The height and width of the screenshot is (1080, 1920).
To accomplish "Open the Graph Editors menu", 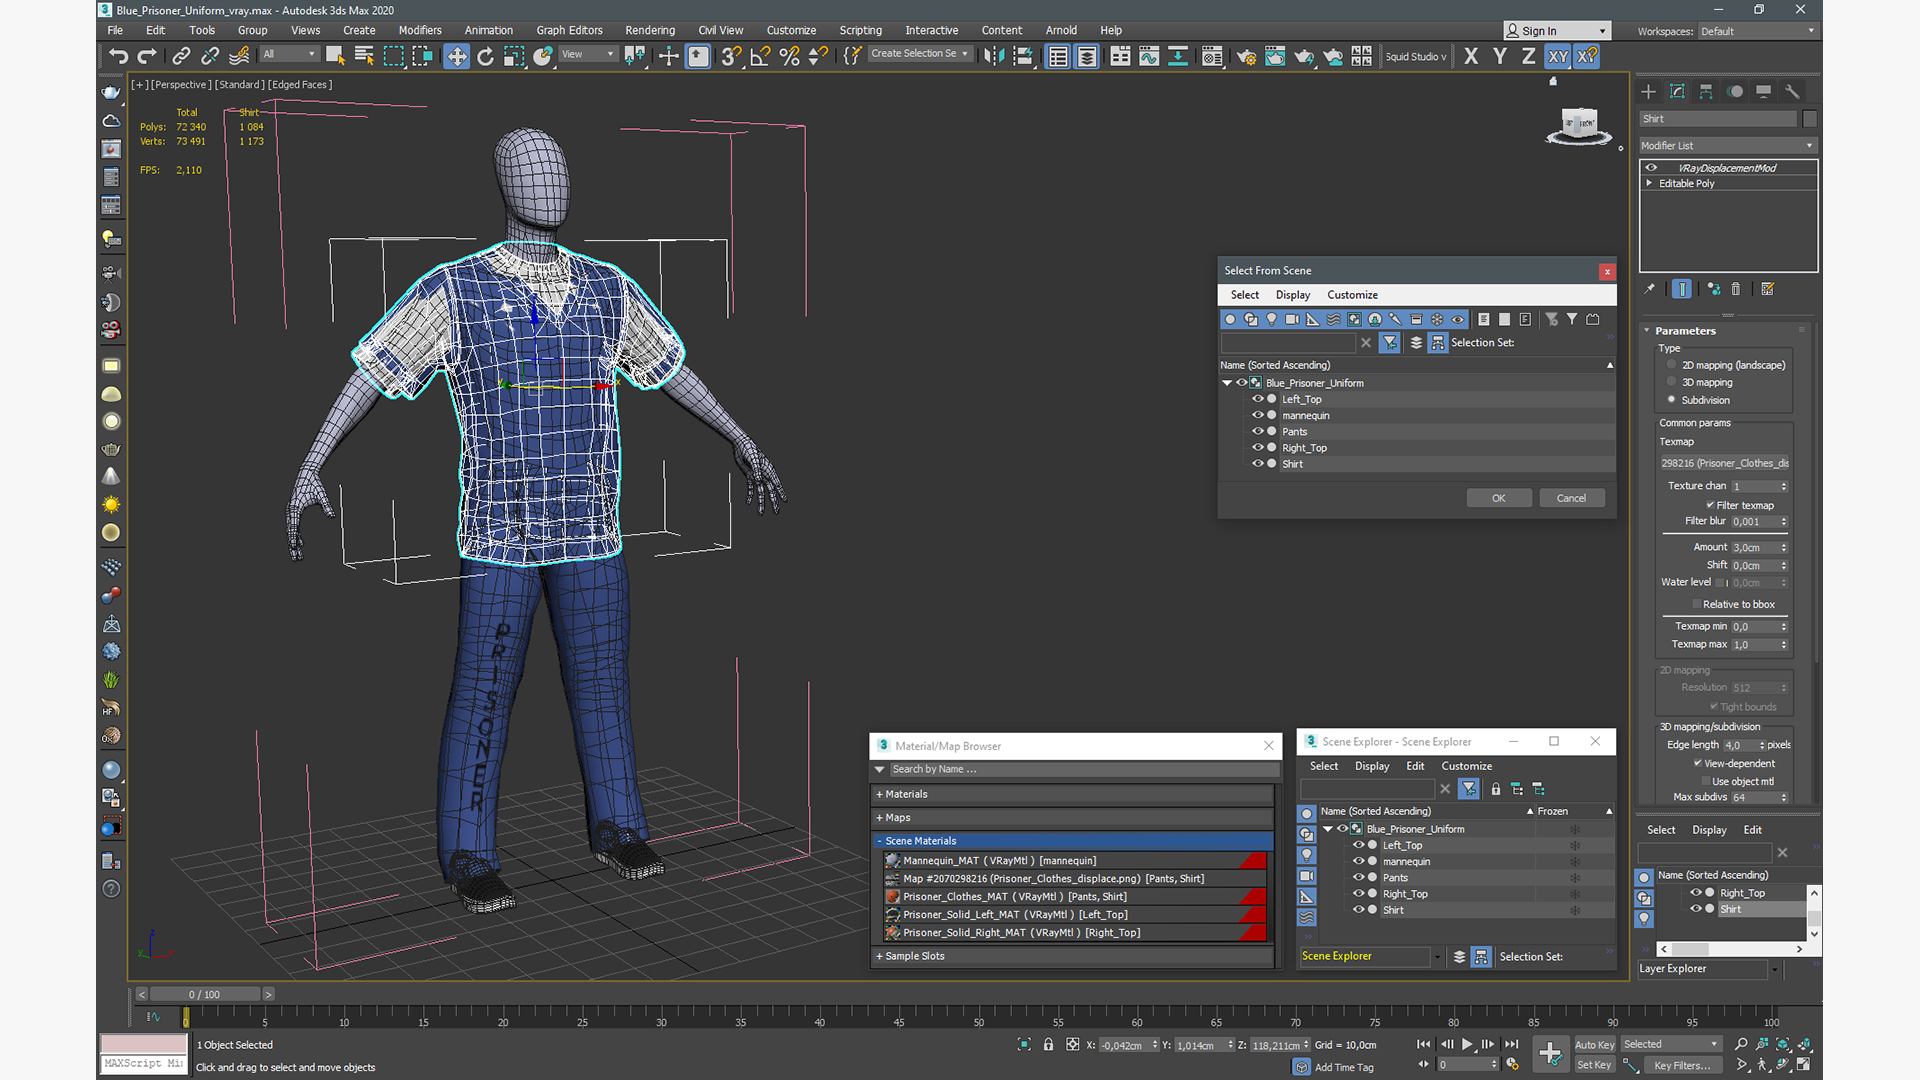I will pos(569,30).
